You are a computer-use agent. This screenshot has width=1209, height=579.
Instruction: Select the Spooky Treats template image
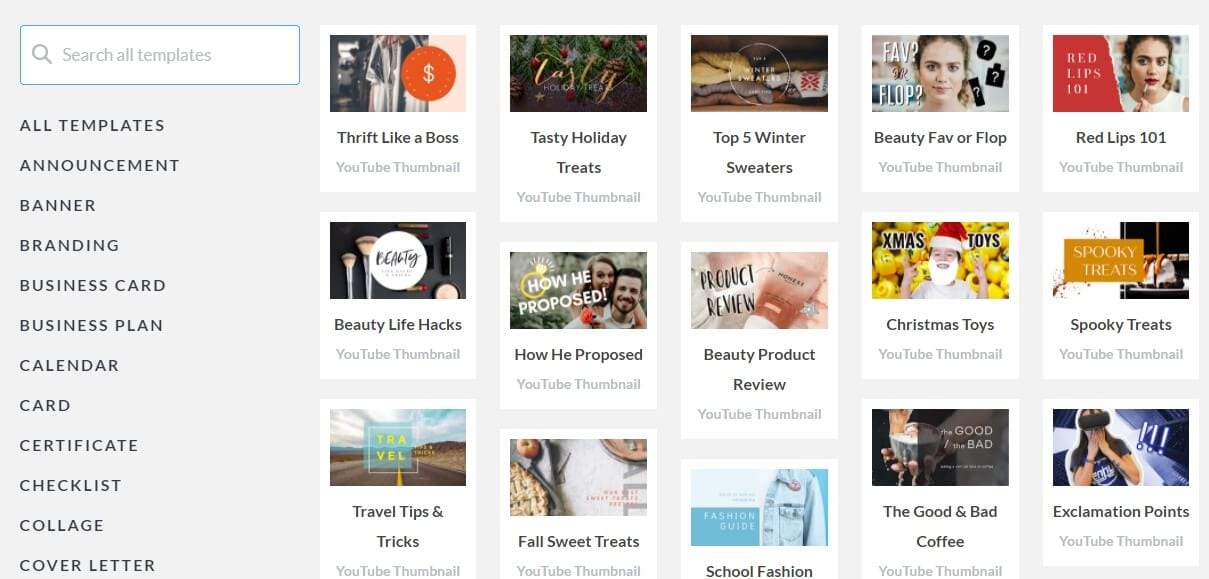coord(1121,260)
